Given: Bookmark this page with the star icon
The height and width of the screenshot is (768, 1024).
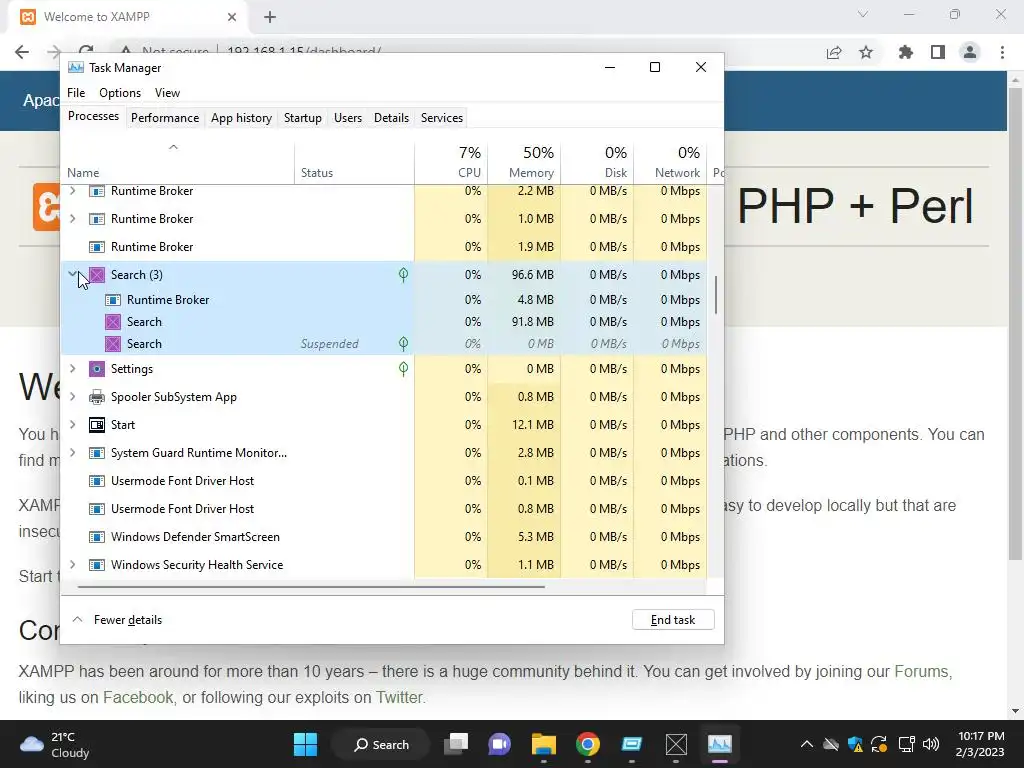Looking at the screenshot, I should click(866, 52).
